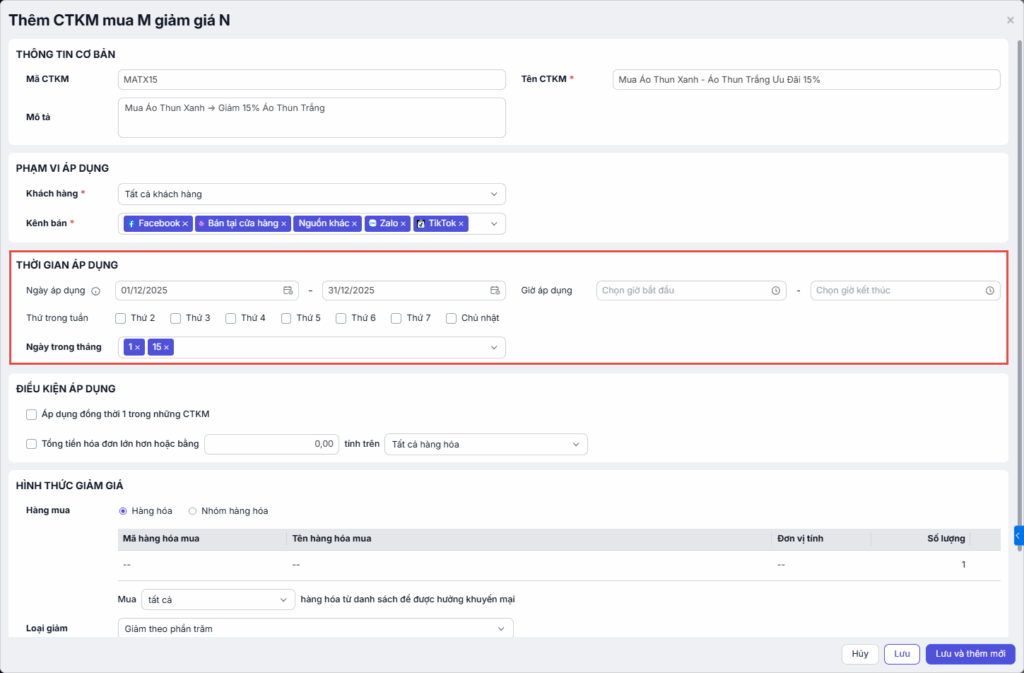Open the Tất cả hàng hóa dropdown

tap(485, 444)
